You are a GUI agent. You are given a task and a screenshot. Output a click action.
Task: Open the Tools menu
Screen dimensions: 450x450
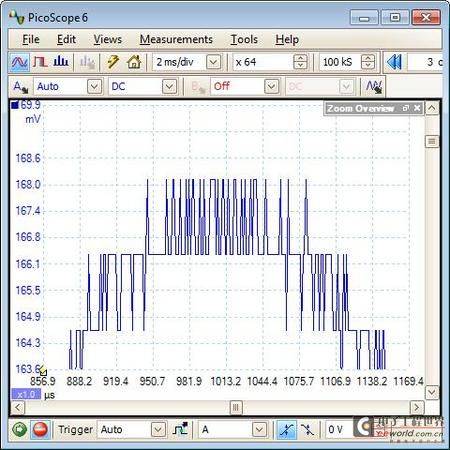point(244,39)
